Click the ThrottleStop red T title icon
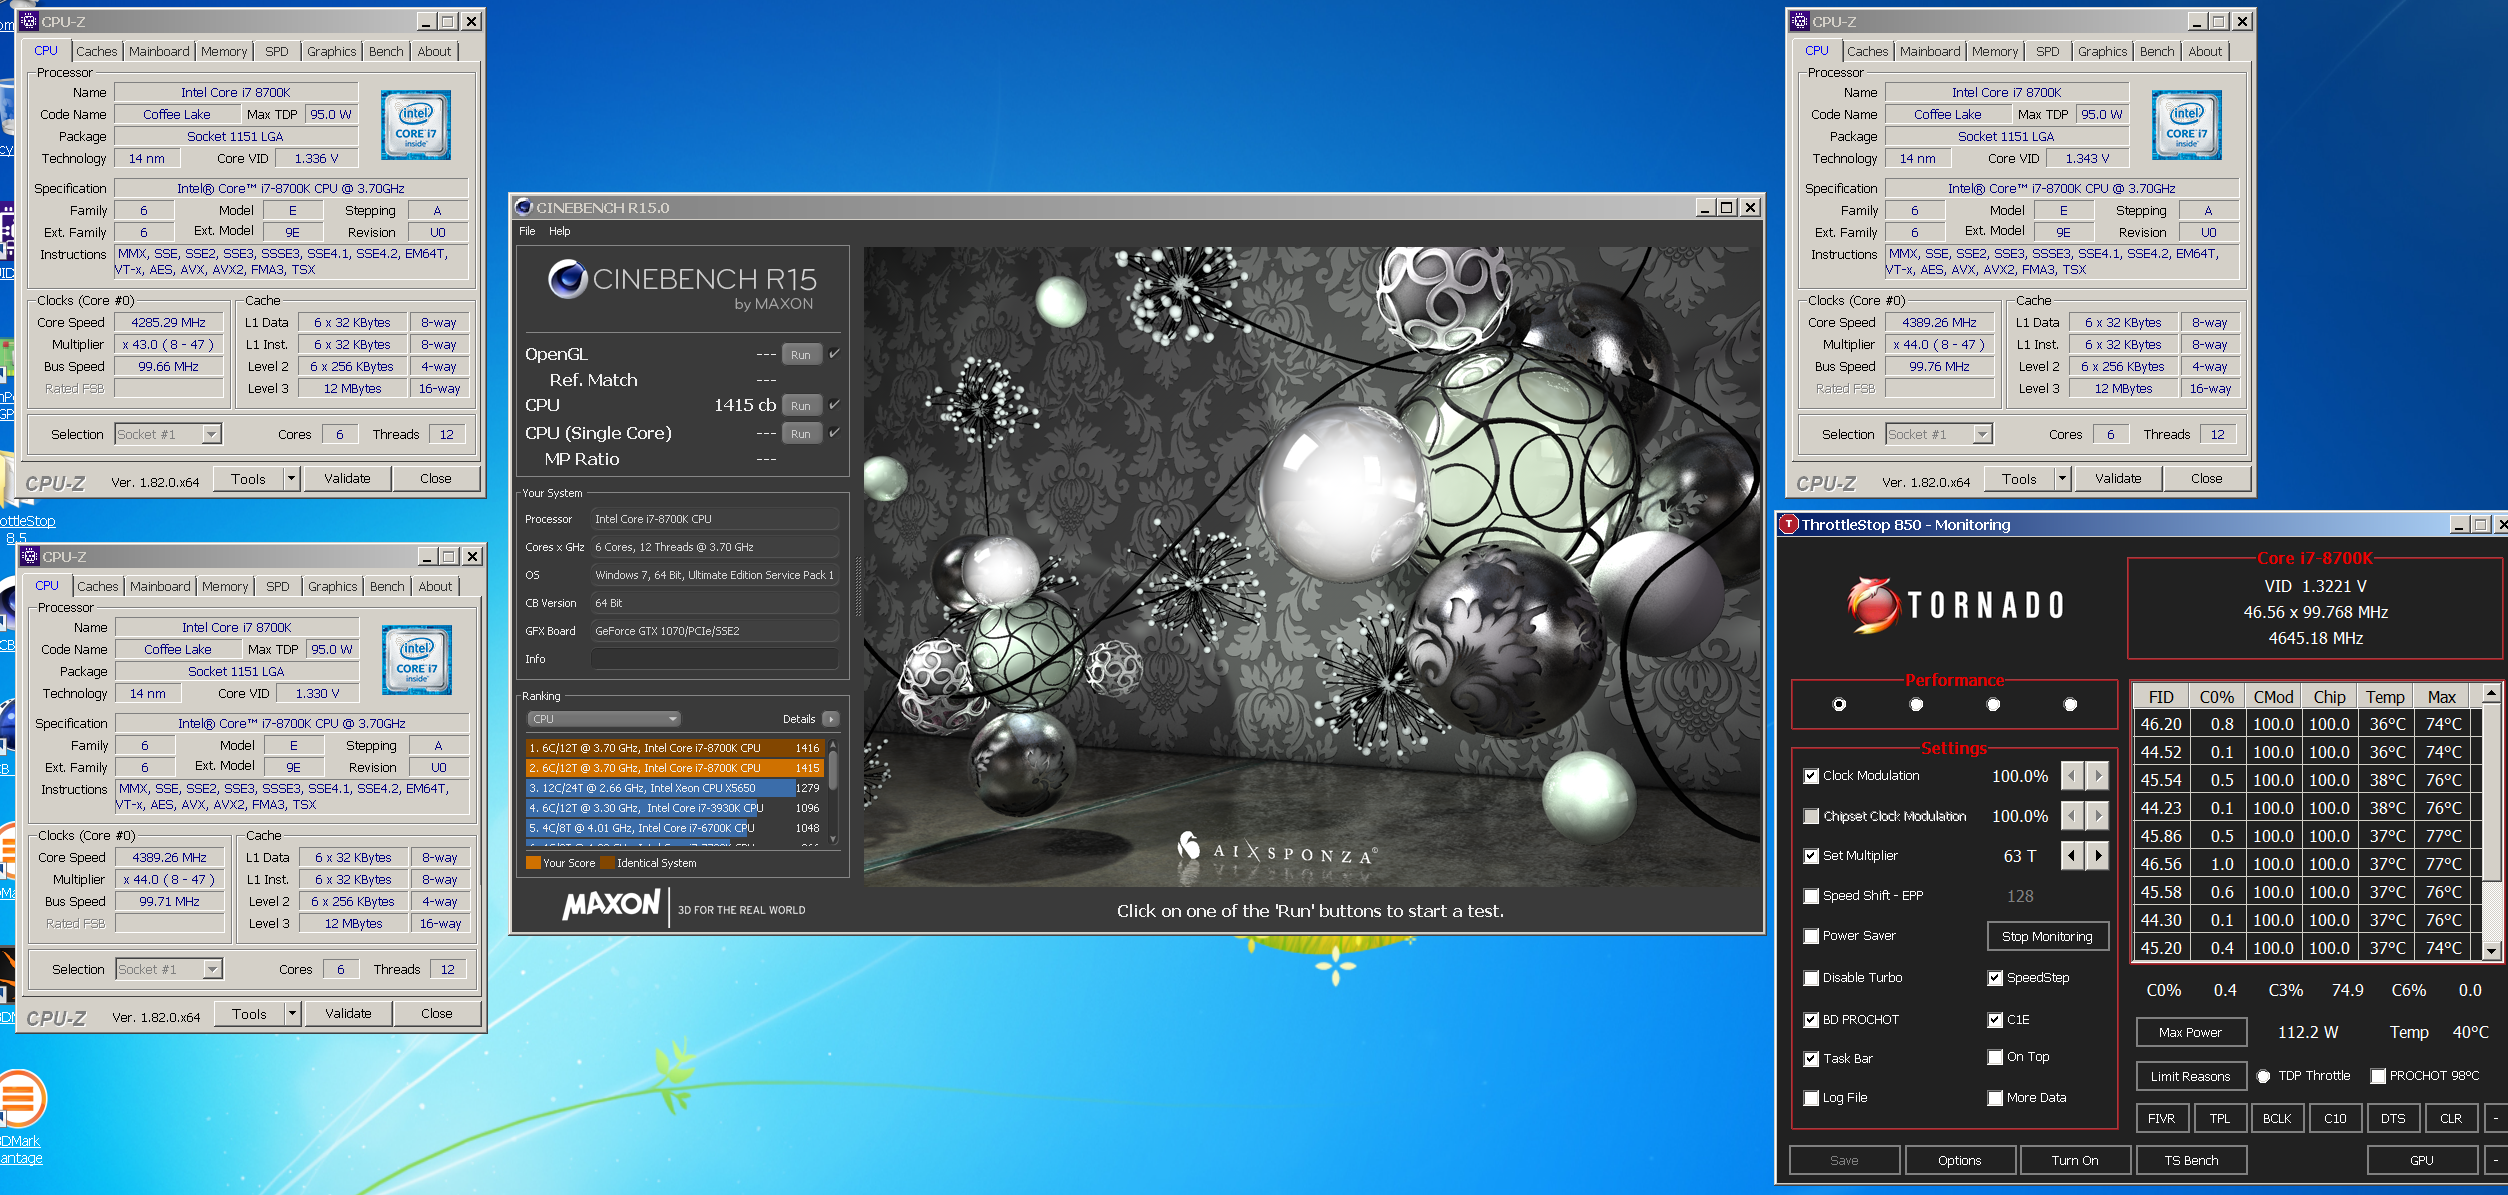 (1789, 524)
